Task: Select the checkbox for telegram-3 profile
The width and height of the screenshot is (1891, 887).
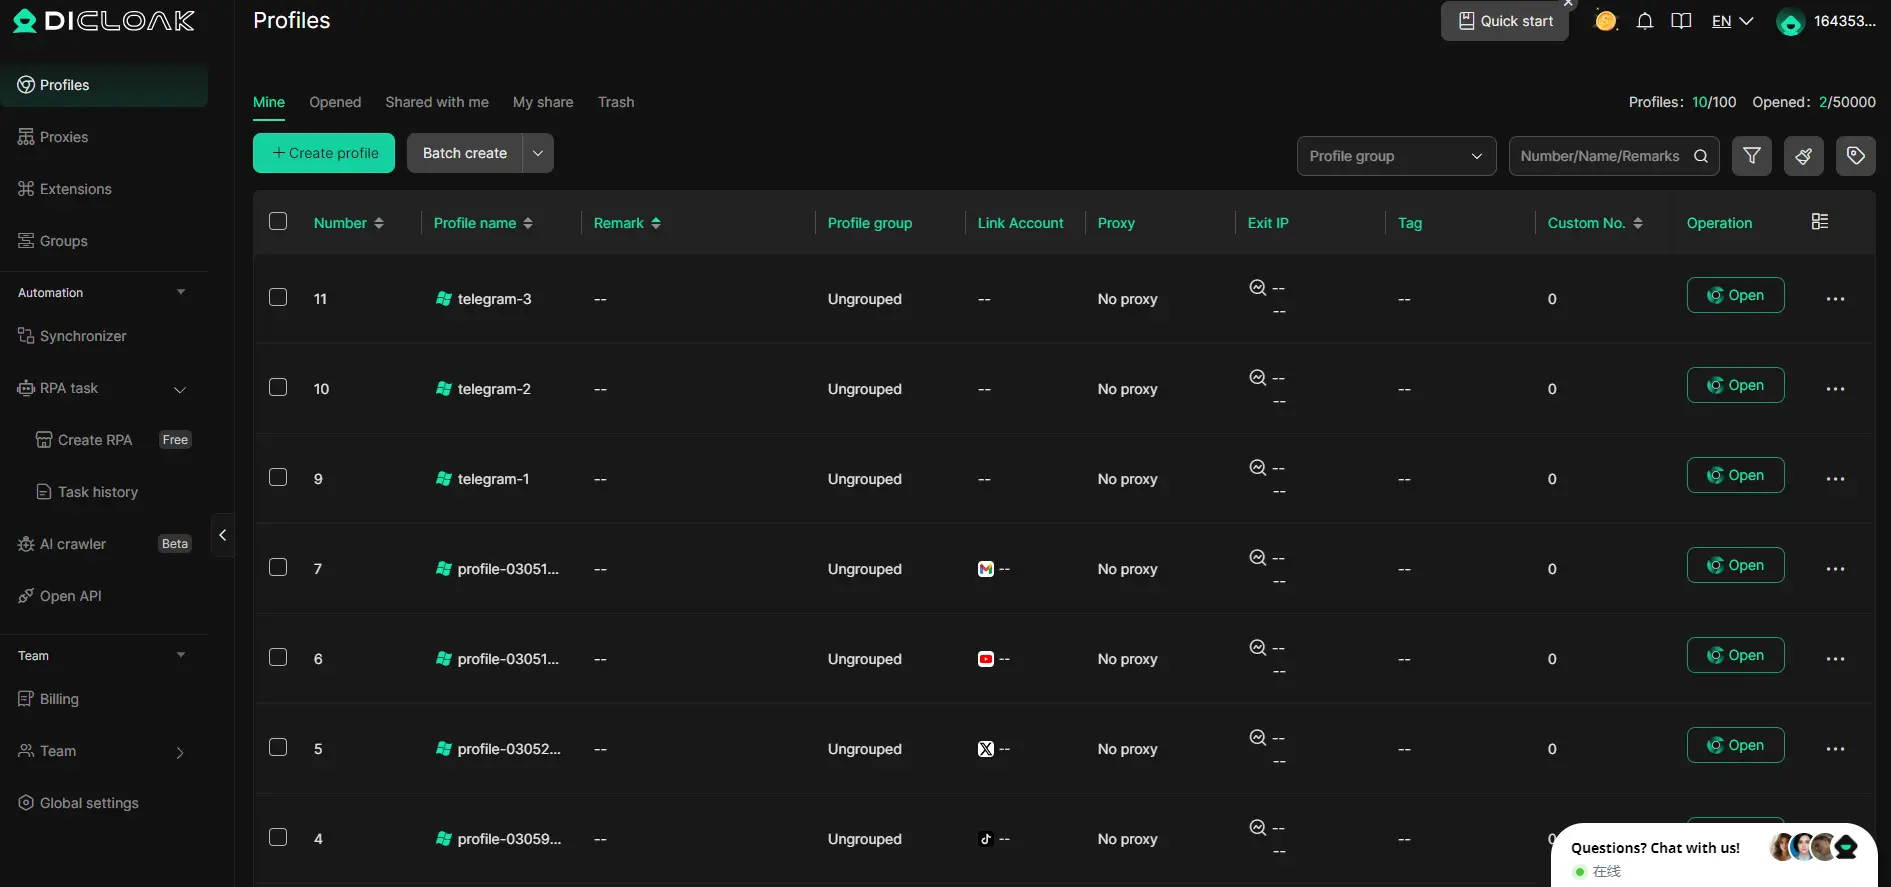Action: click(278, 298)
